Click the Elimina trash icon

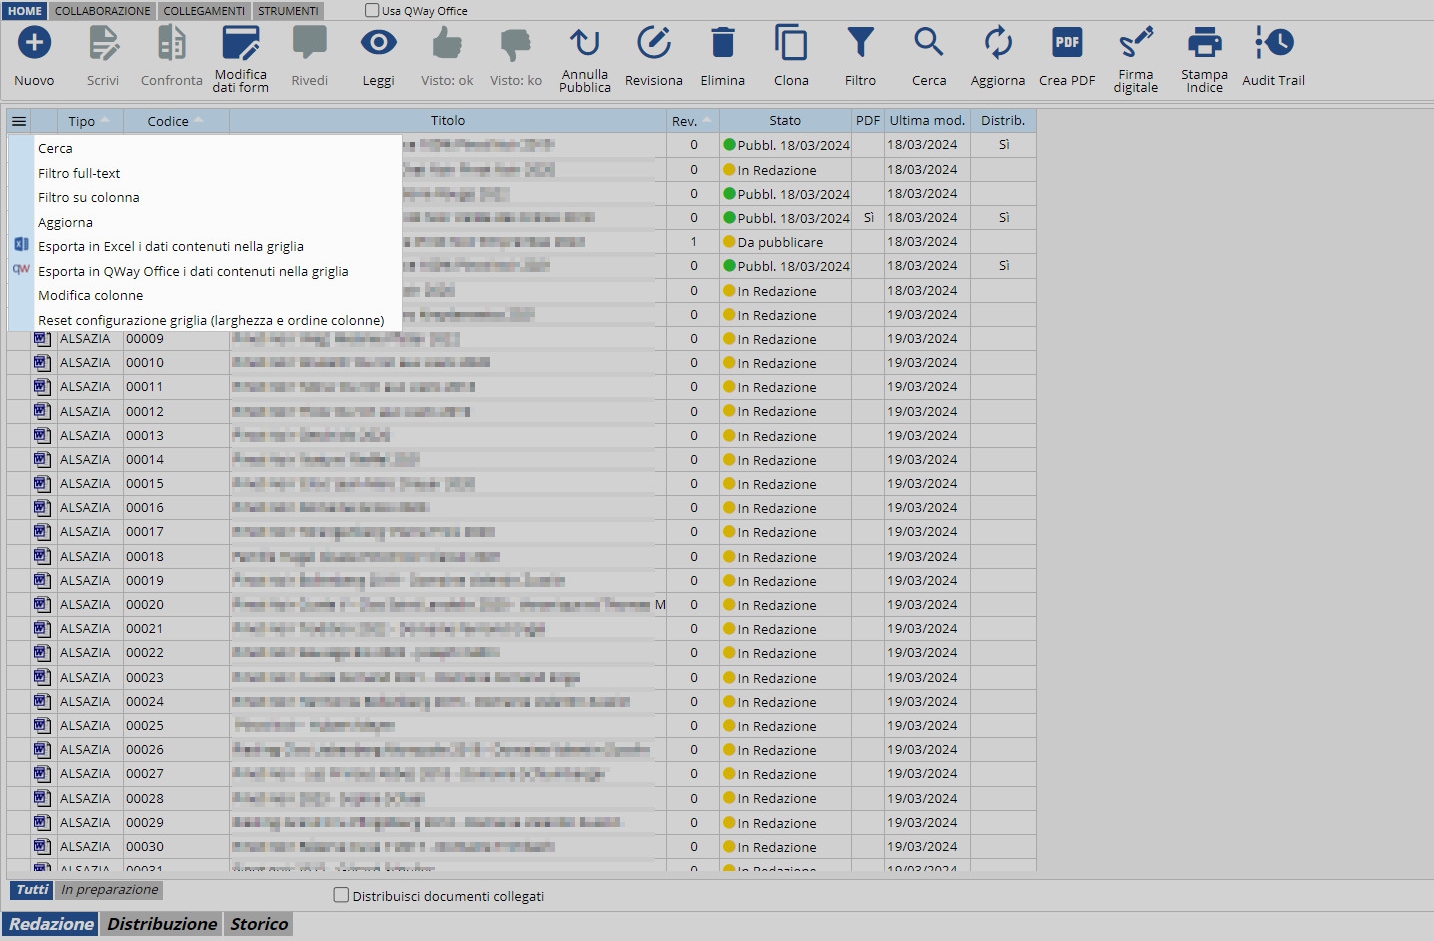click(722, 44)
